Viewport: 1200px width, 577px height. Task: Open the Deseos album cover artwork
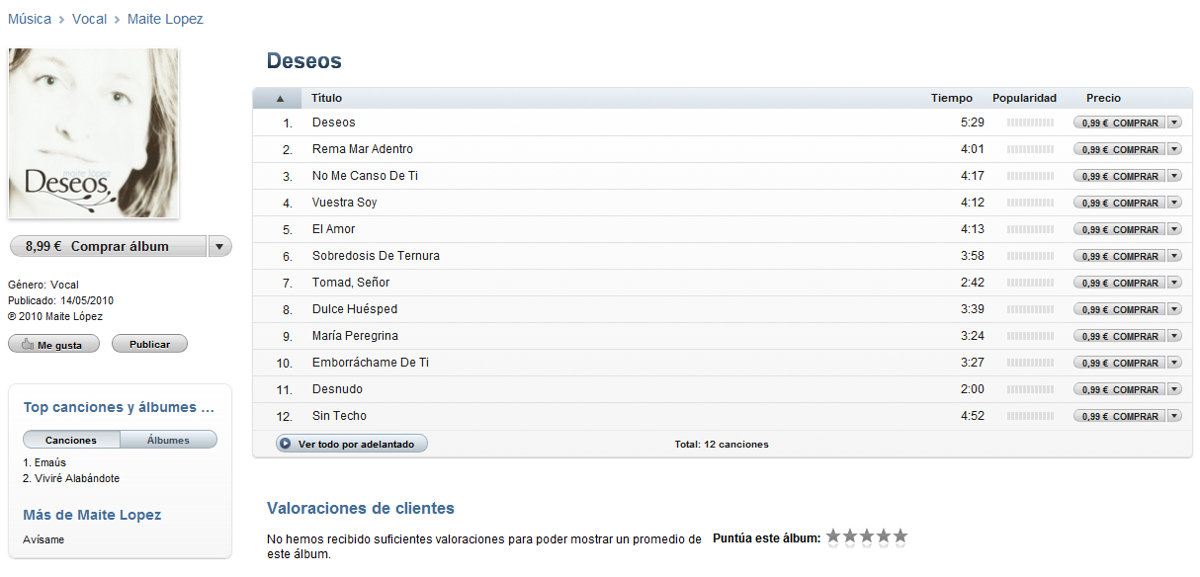(x=94, y=133)
